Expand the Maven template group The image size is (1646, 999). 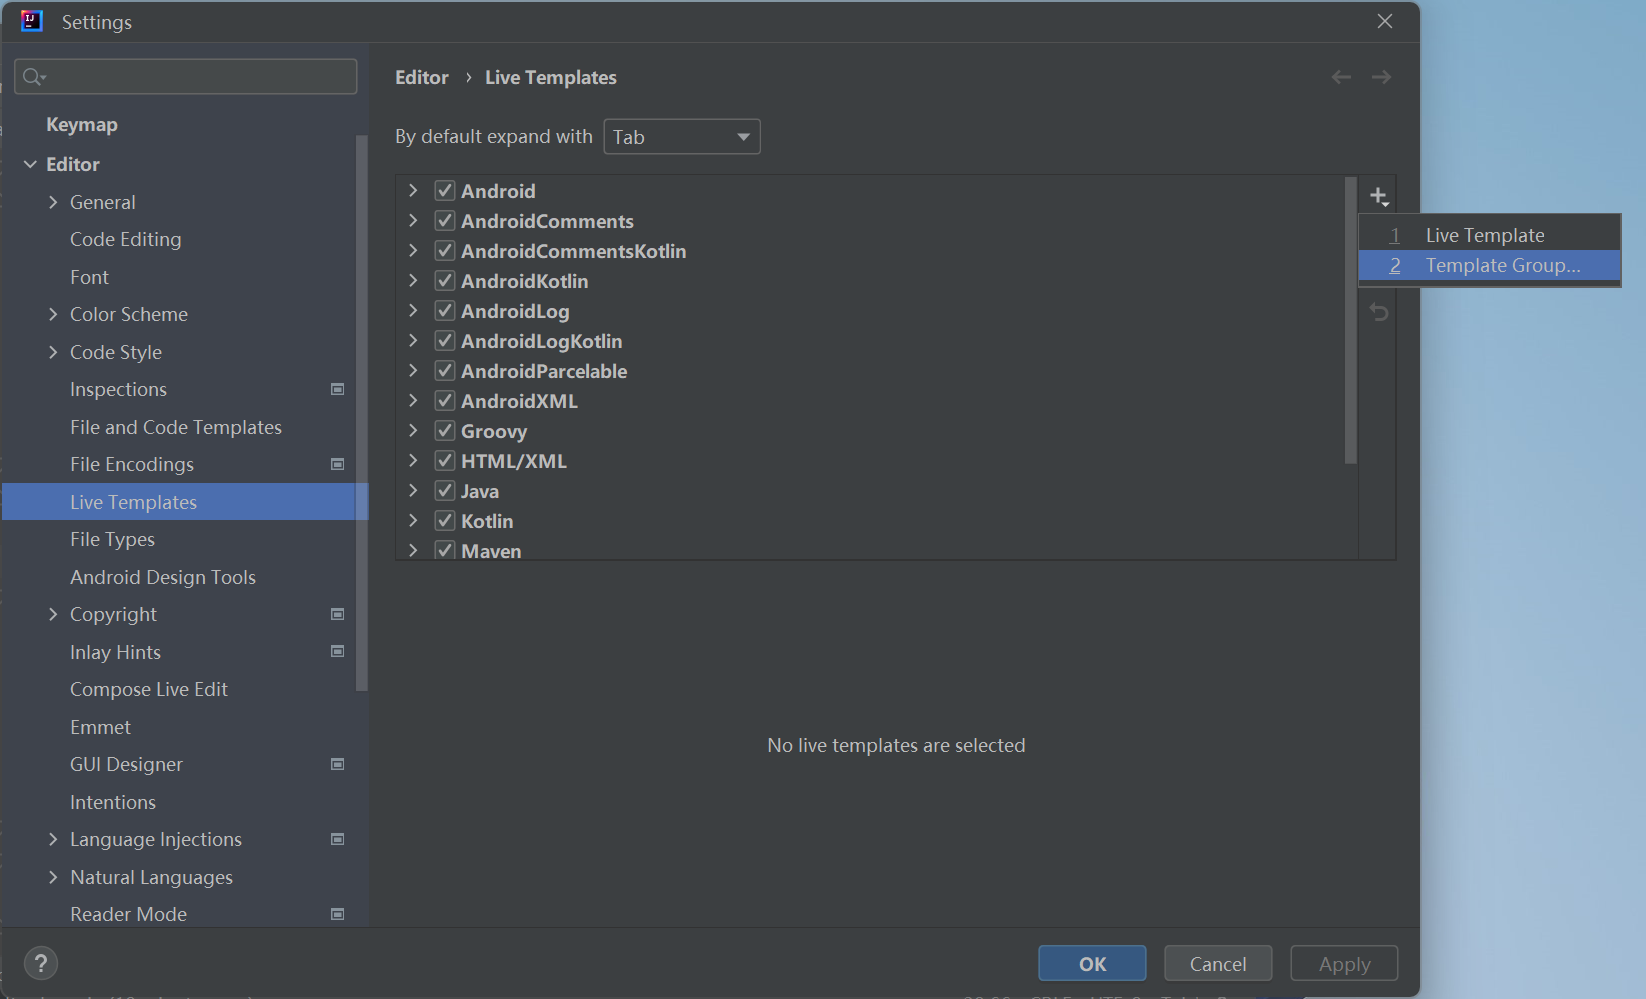[x=413, y=550]
